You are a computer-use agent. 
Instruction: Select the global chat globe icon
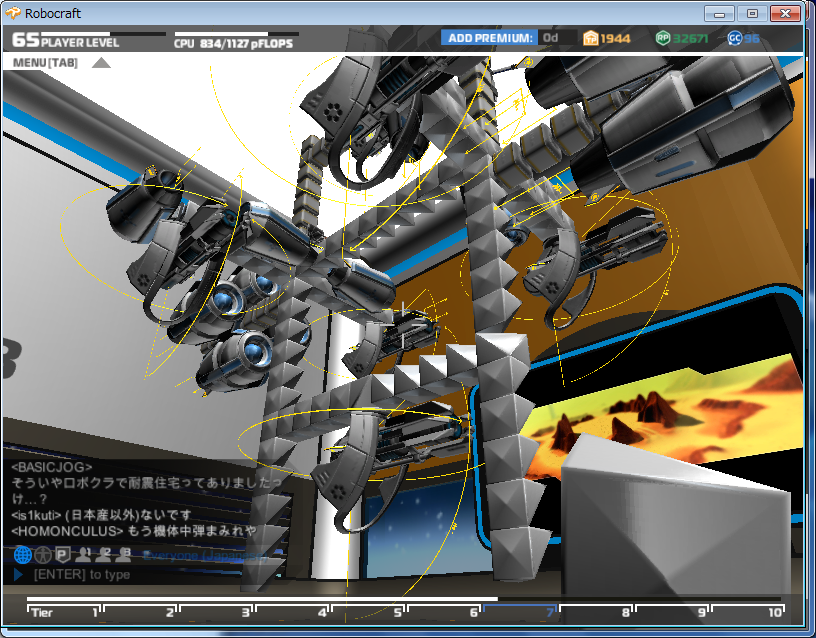point(22,555)
